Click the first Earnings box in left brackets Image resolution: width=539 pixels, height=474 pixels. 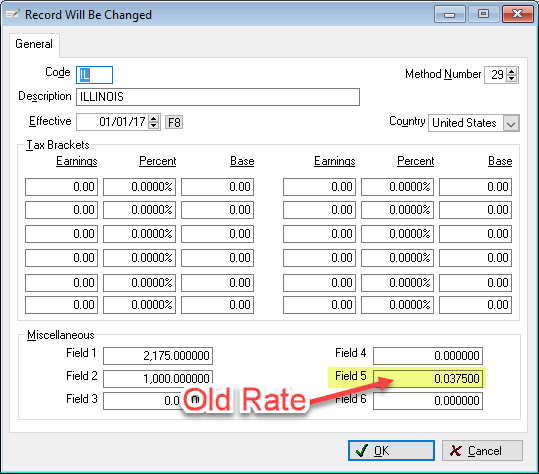(62, 187)
